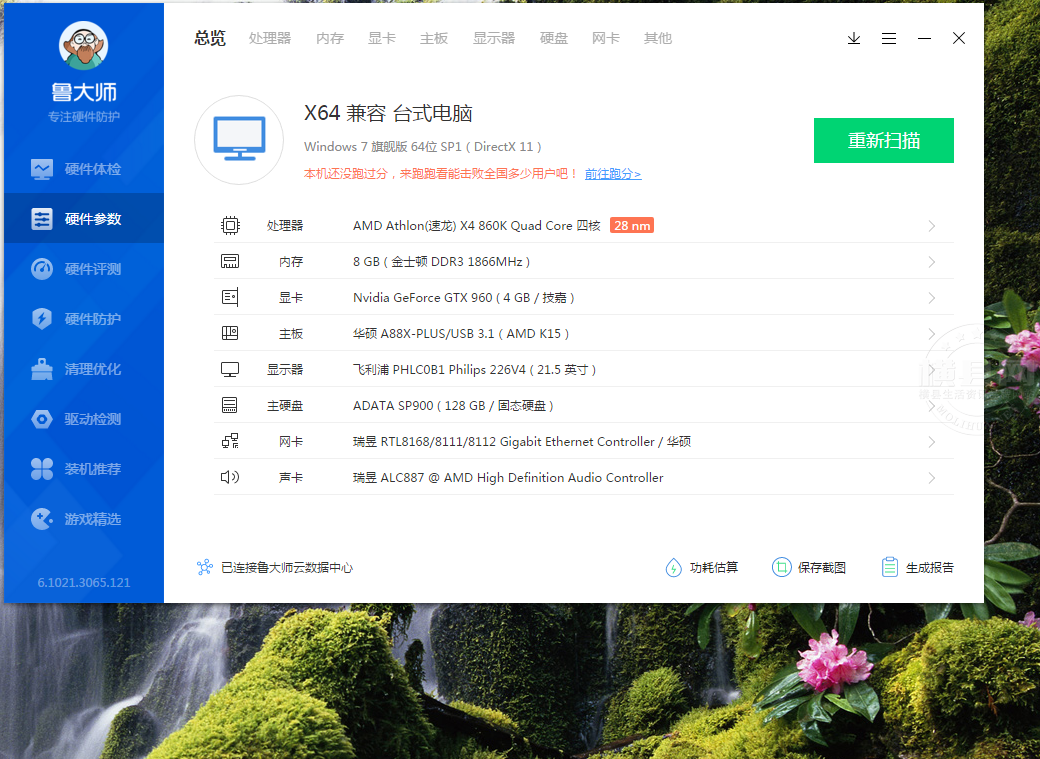Switch to the 总览 tab

point(210,38)
